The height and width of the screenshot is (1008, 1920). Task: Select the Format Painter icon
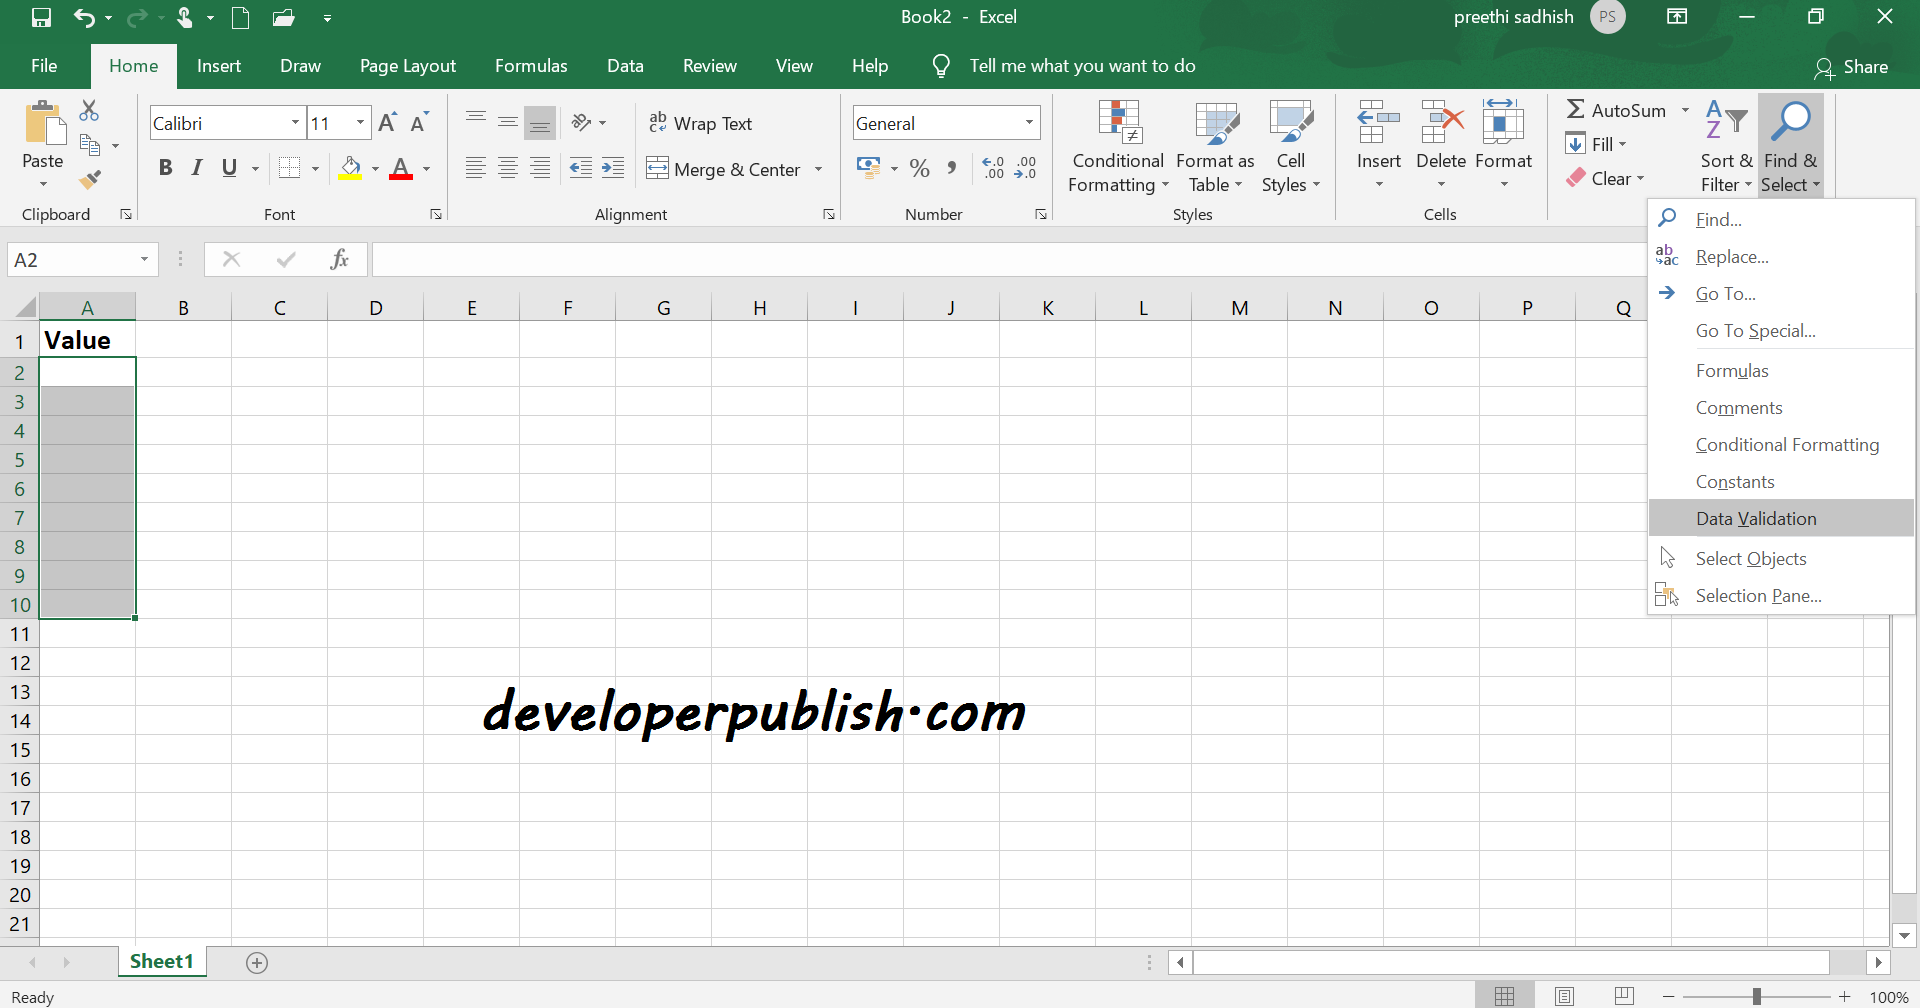tap(91, 180)
